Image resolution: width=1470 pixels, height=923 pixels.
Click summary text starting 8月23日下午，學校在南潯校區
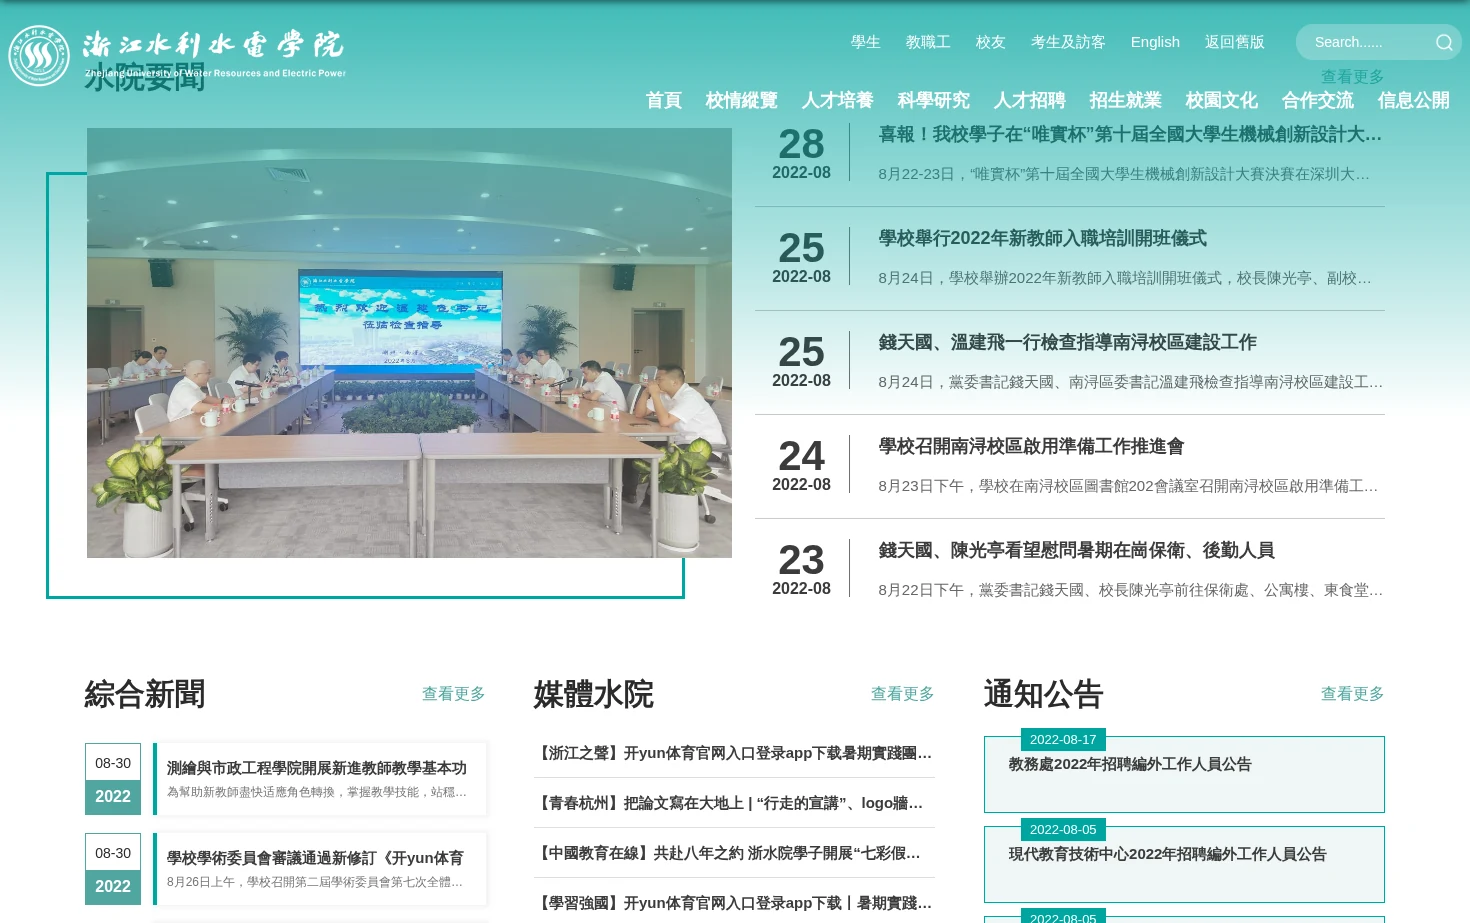[x=1128, y=486]
